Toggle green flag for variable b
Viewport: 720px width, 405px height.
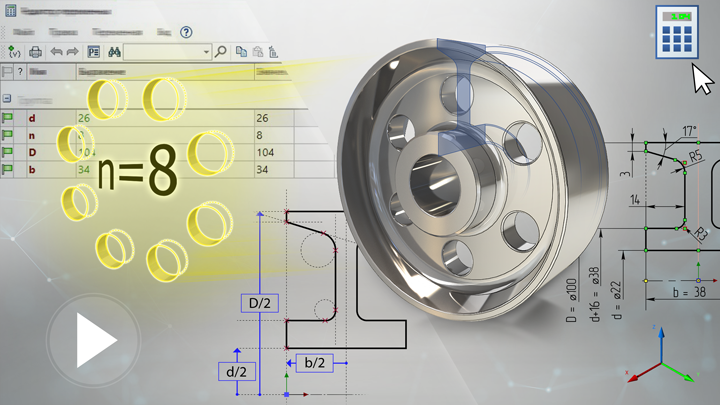point(8,170)
